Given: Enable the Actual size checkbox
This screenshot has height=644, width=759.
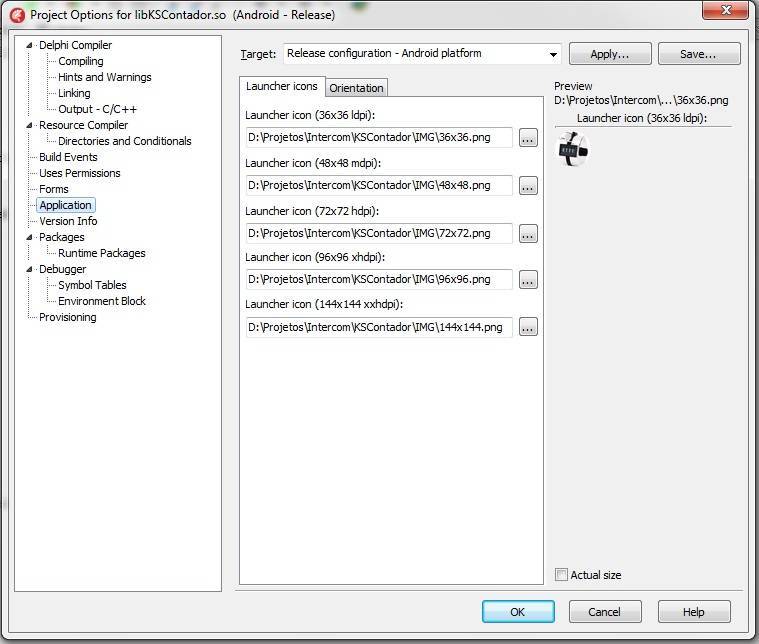Looking at the screenshot, I should (561, 575).
